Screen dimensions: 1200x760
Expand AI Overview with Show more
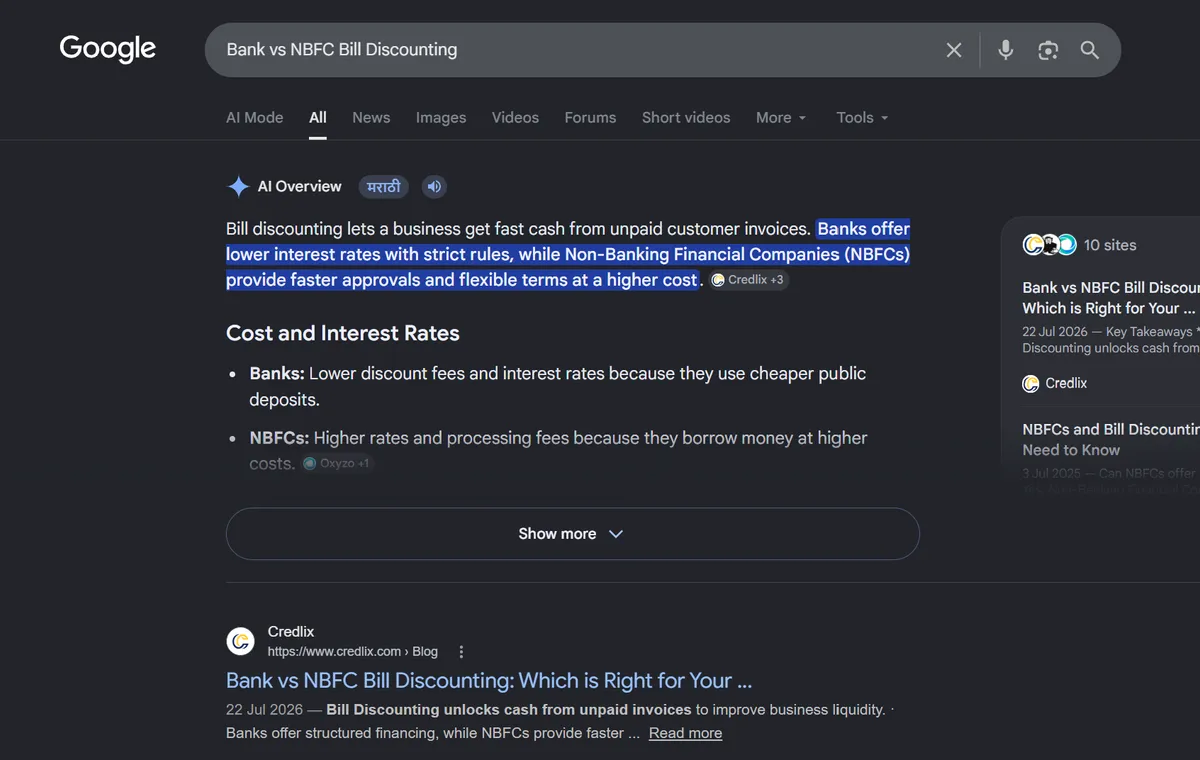(x=572, y=534)
